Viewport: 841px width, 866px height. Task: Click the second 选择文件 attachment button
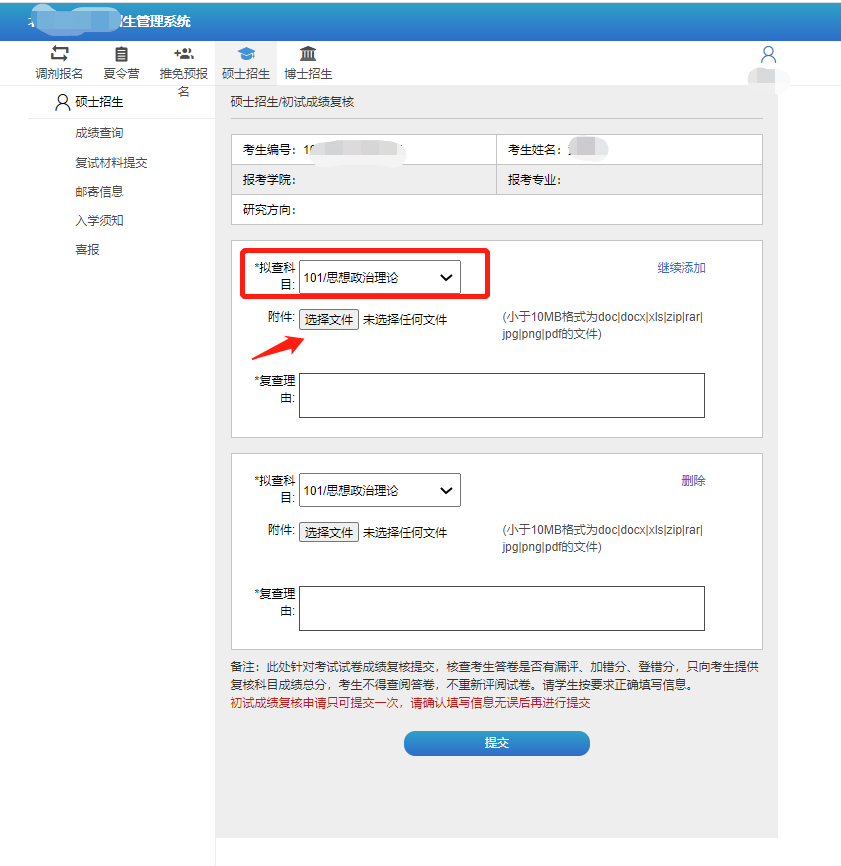coord(329,532)
